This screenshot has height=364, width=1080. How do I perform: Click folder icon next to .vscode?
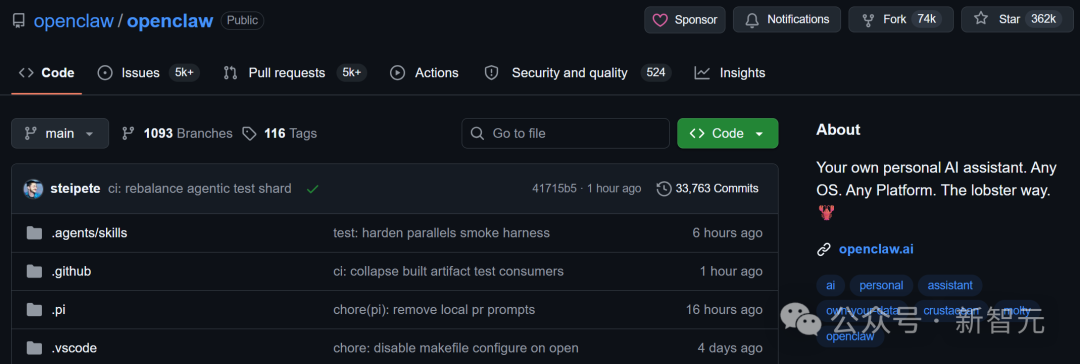point(34,348)
